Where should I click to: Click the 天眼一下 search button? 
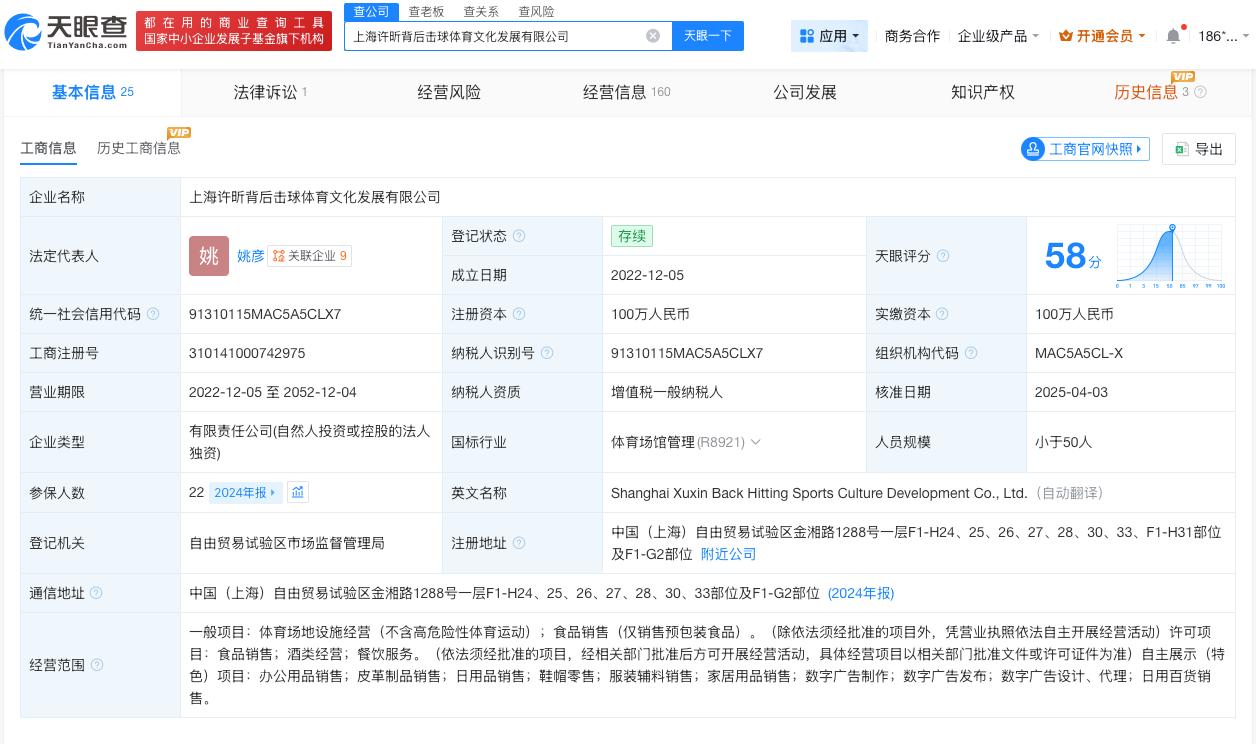click(x=707, y=35)
